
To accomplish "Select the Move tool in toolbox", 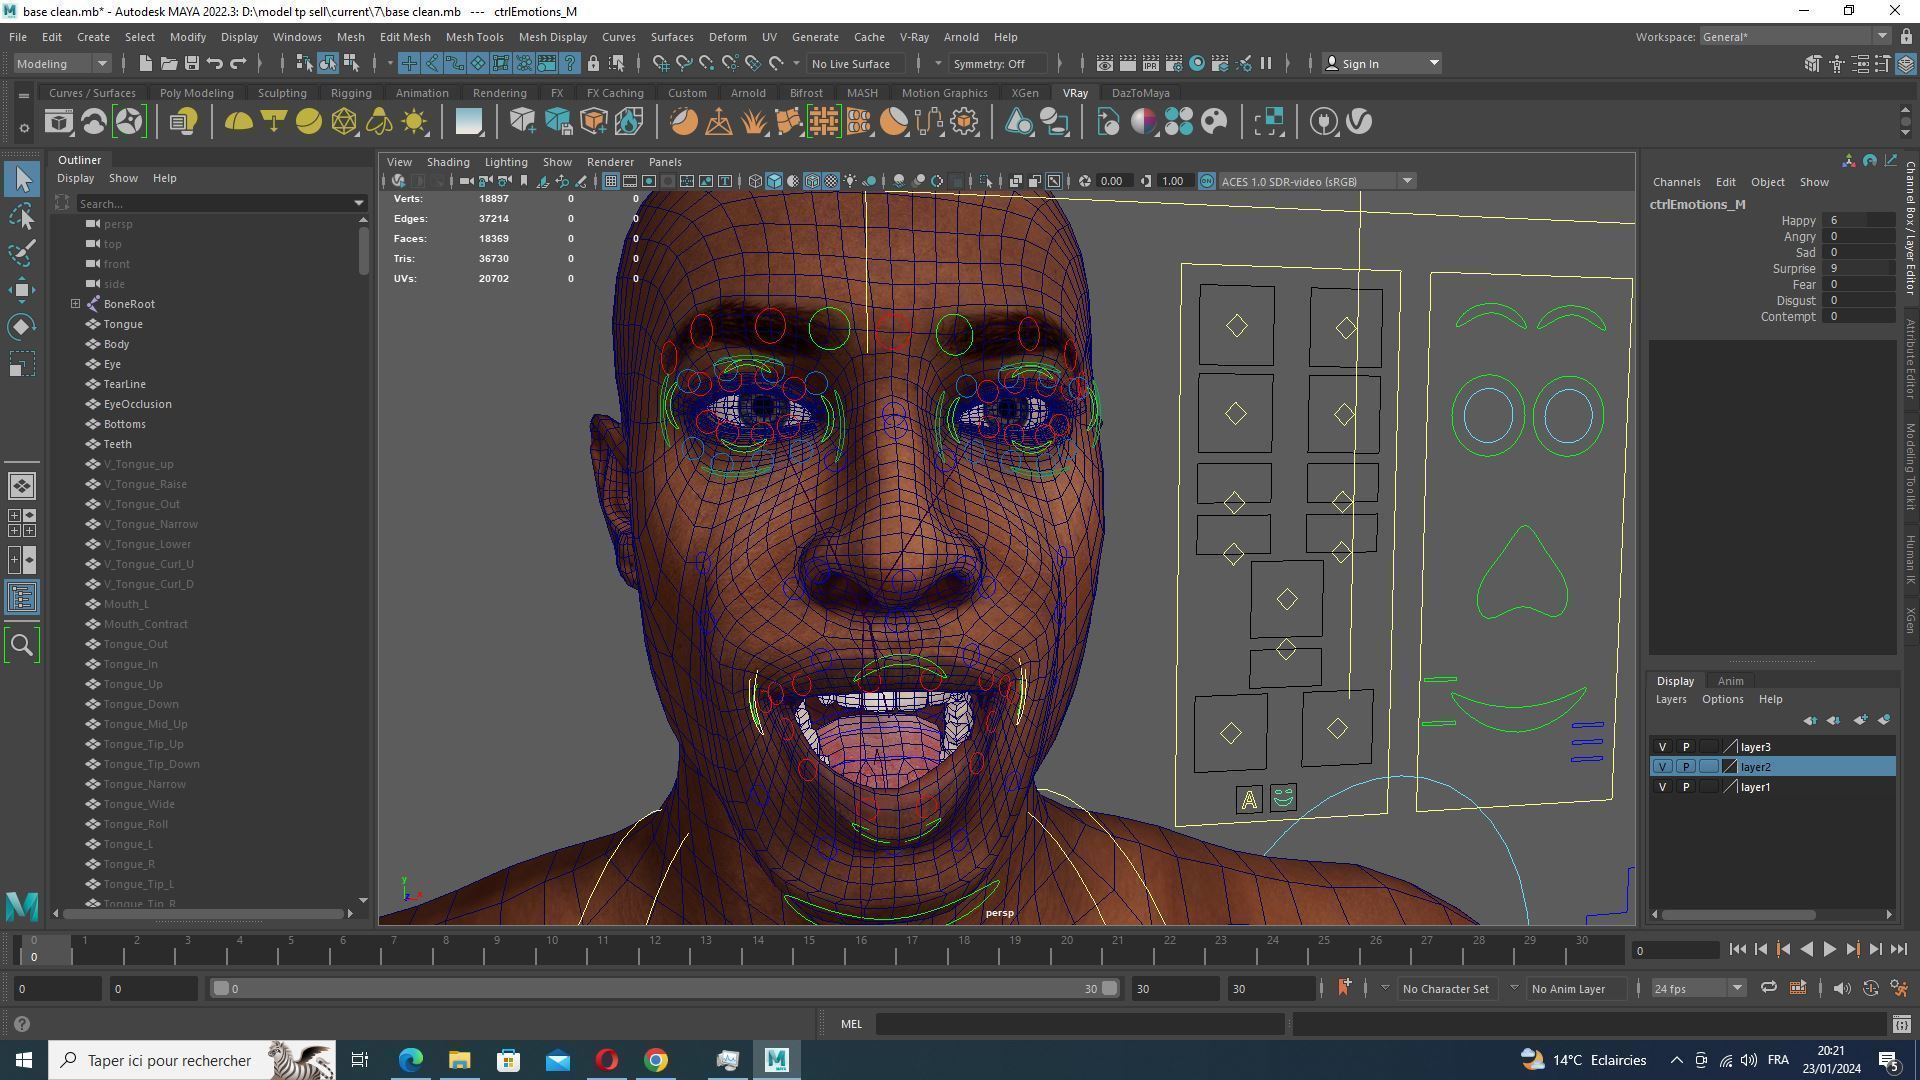I will tap(22, 290).
